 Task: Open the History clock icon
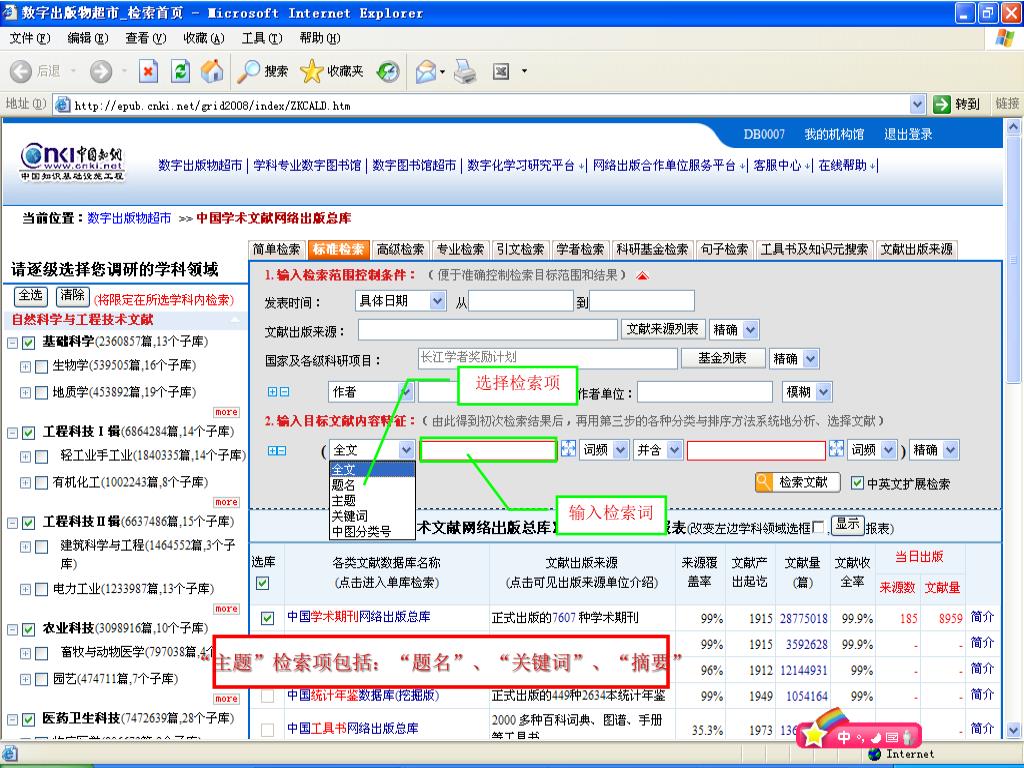tap(389, 71)
